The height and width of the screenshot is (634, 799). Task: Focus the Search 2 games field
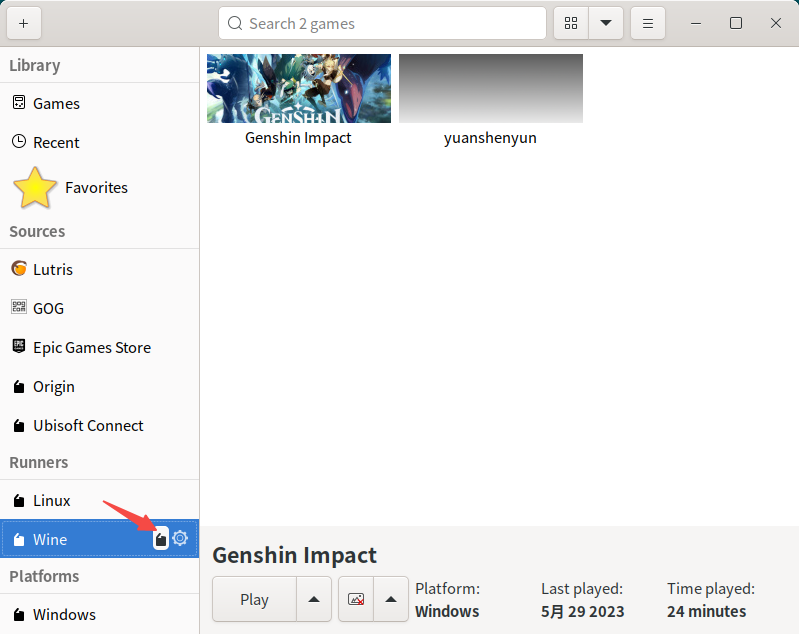click(x=382, y=23)
